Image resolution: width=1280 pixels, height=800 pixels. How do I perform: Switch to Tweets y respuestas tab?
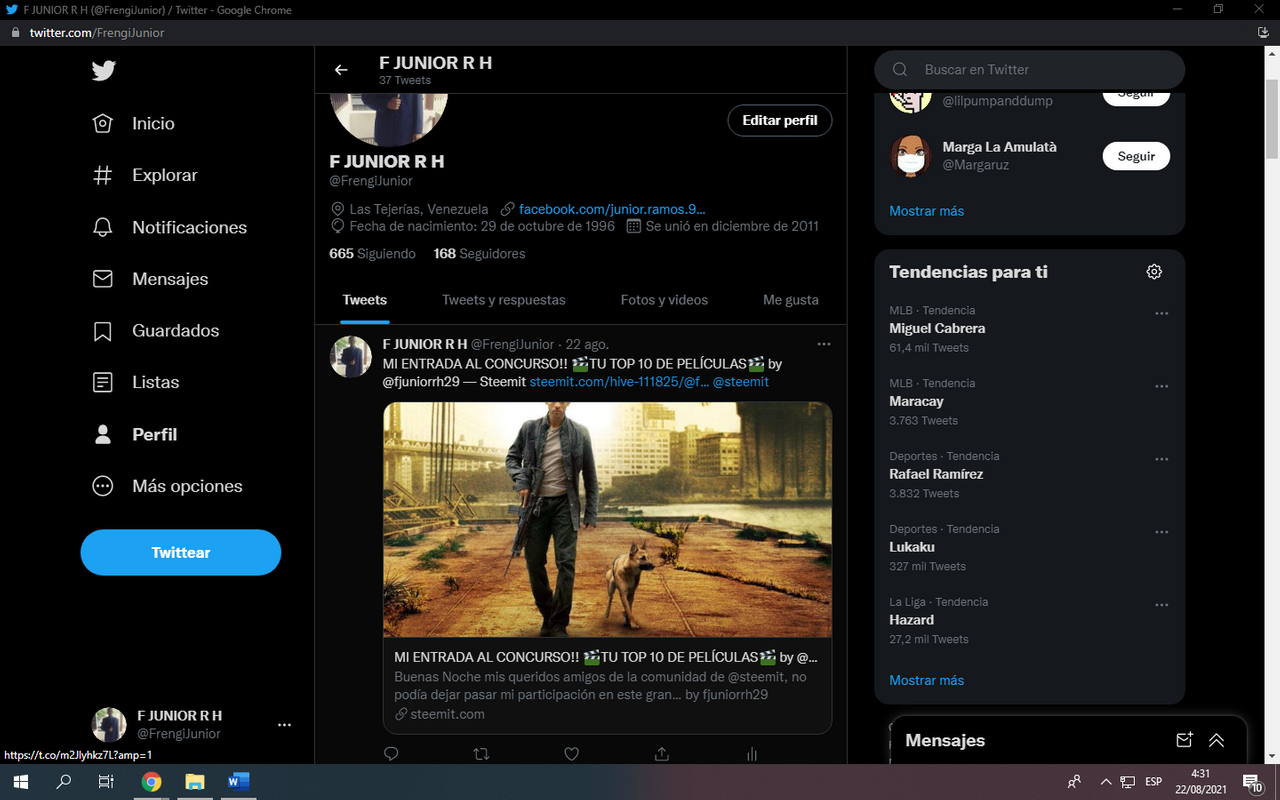(504, 300)
